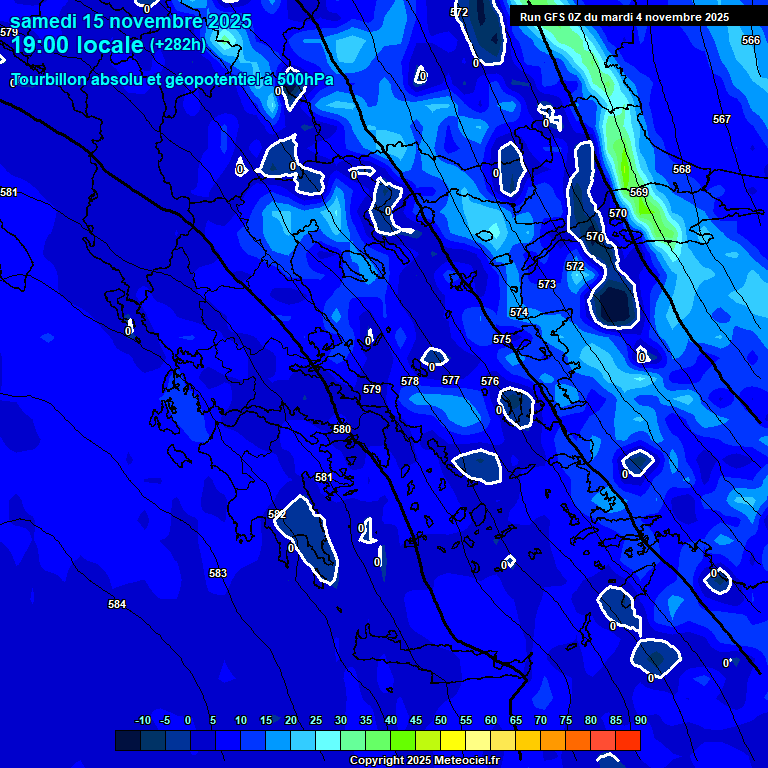Open the Copyright 2025 Meteociel.fr link
768x768 pixels.
pyautogui.click(x=424, y=761)
